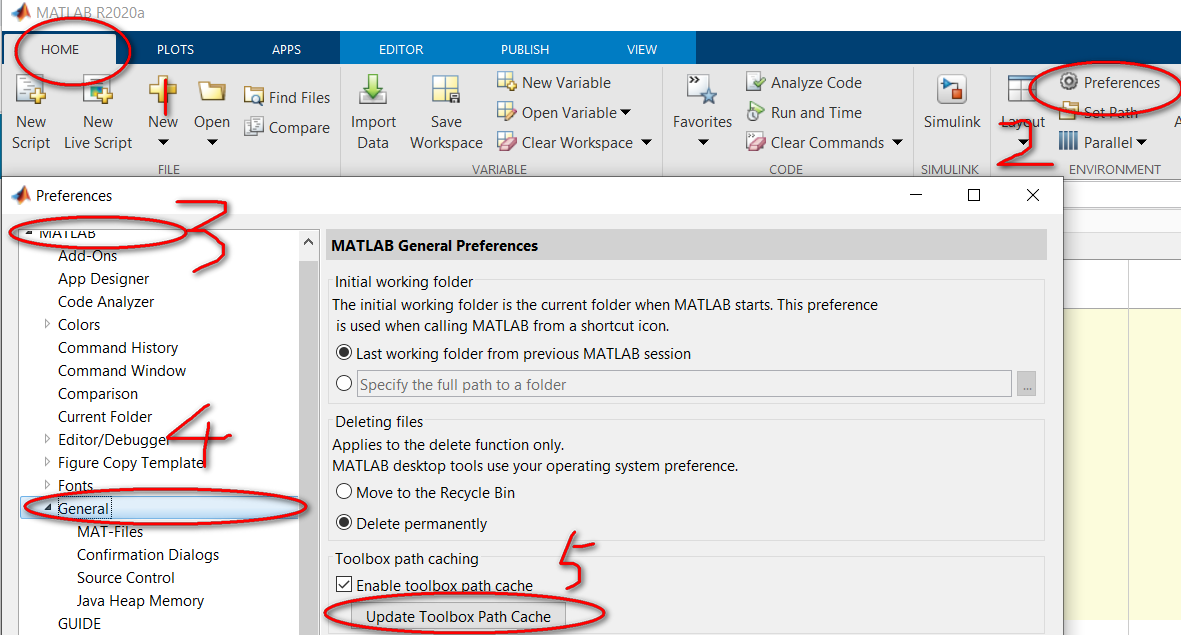The width and height of the screenshot is (1181, 635).
Task: Expand Open Variable dropdown arrow
Action: click(x=625, y=112)
